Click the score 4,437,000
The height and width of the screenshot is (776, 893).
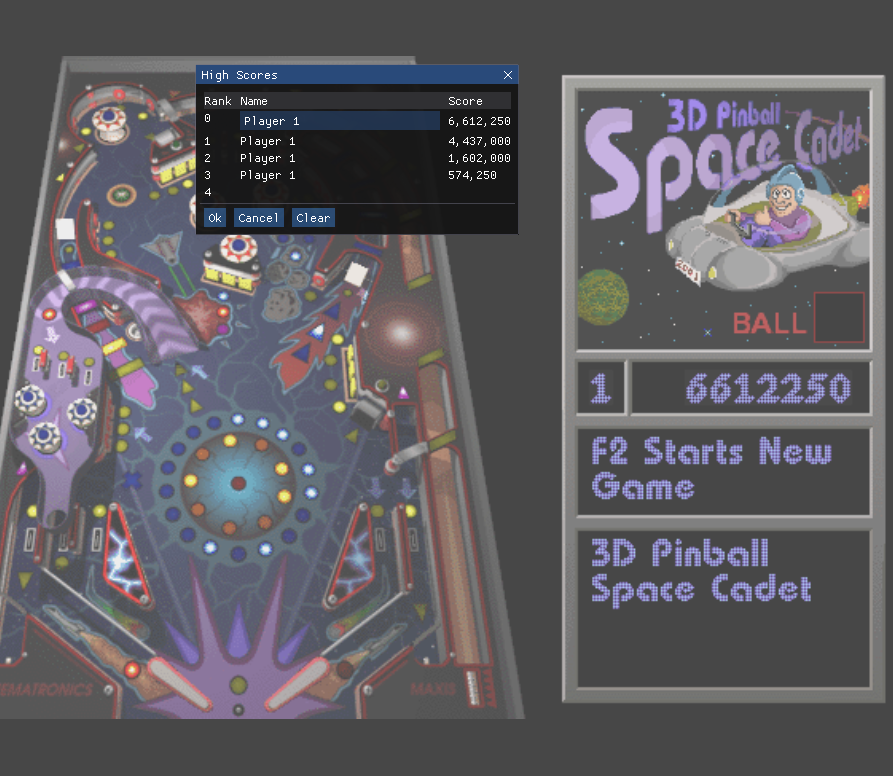pyautogui.click(x=479, y=141)
